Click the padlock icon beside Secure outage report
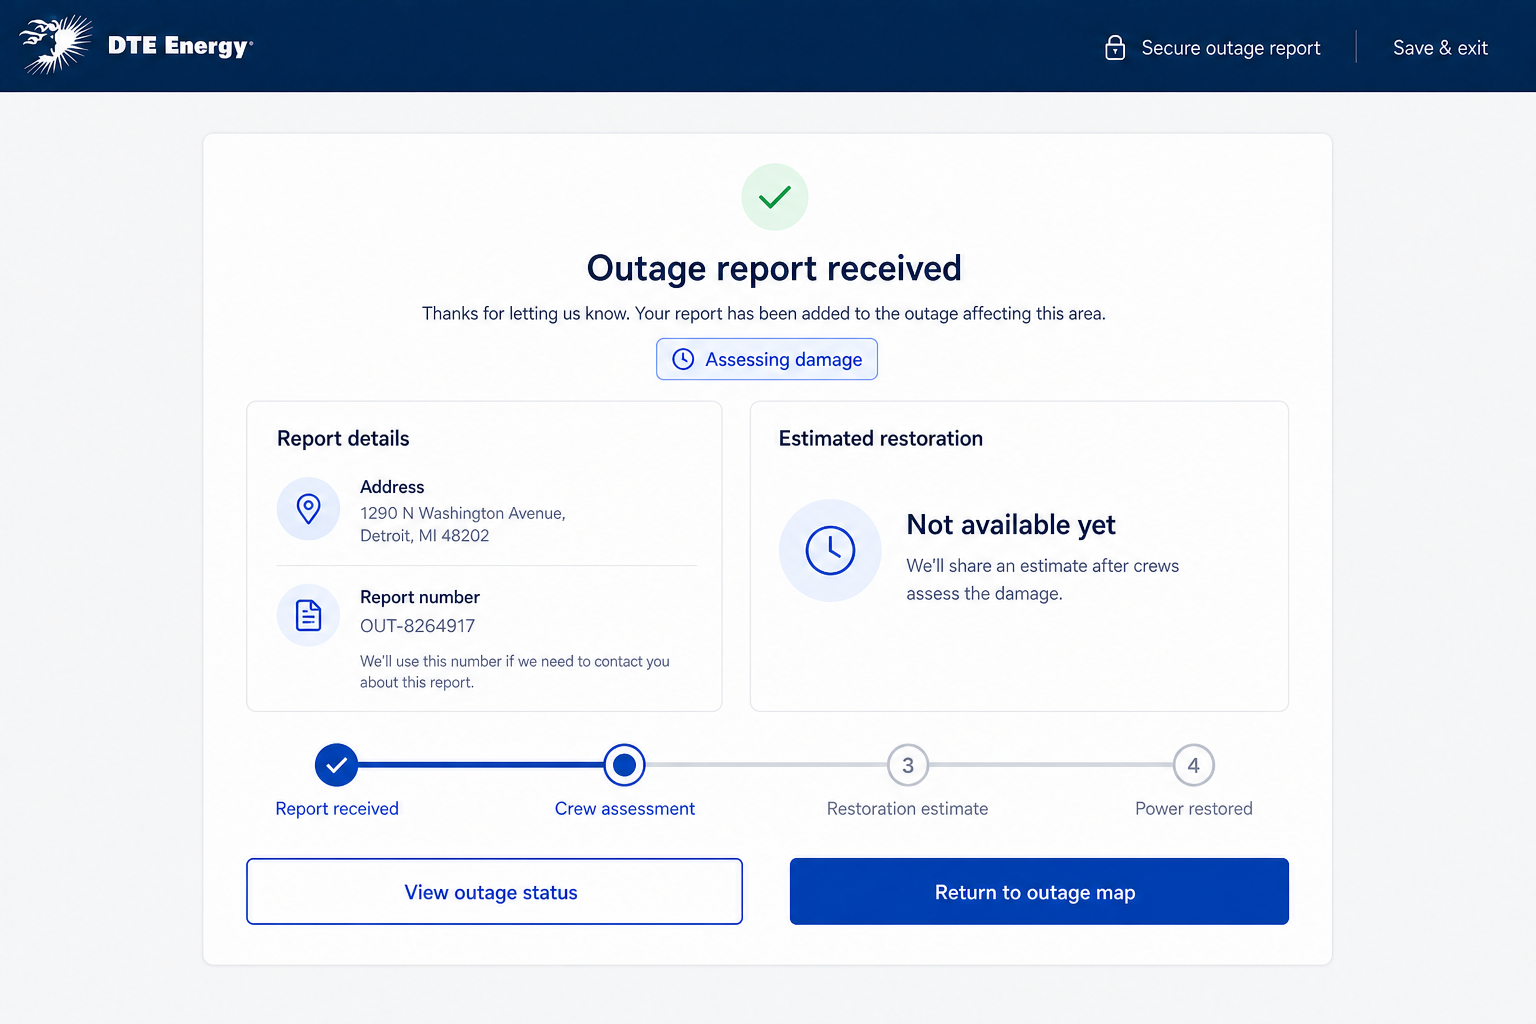1536x1024 pixels. (x=1115, y=47)
